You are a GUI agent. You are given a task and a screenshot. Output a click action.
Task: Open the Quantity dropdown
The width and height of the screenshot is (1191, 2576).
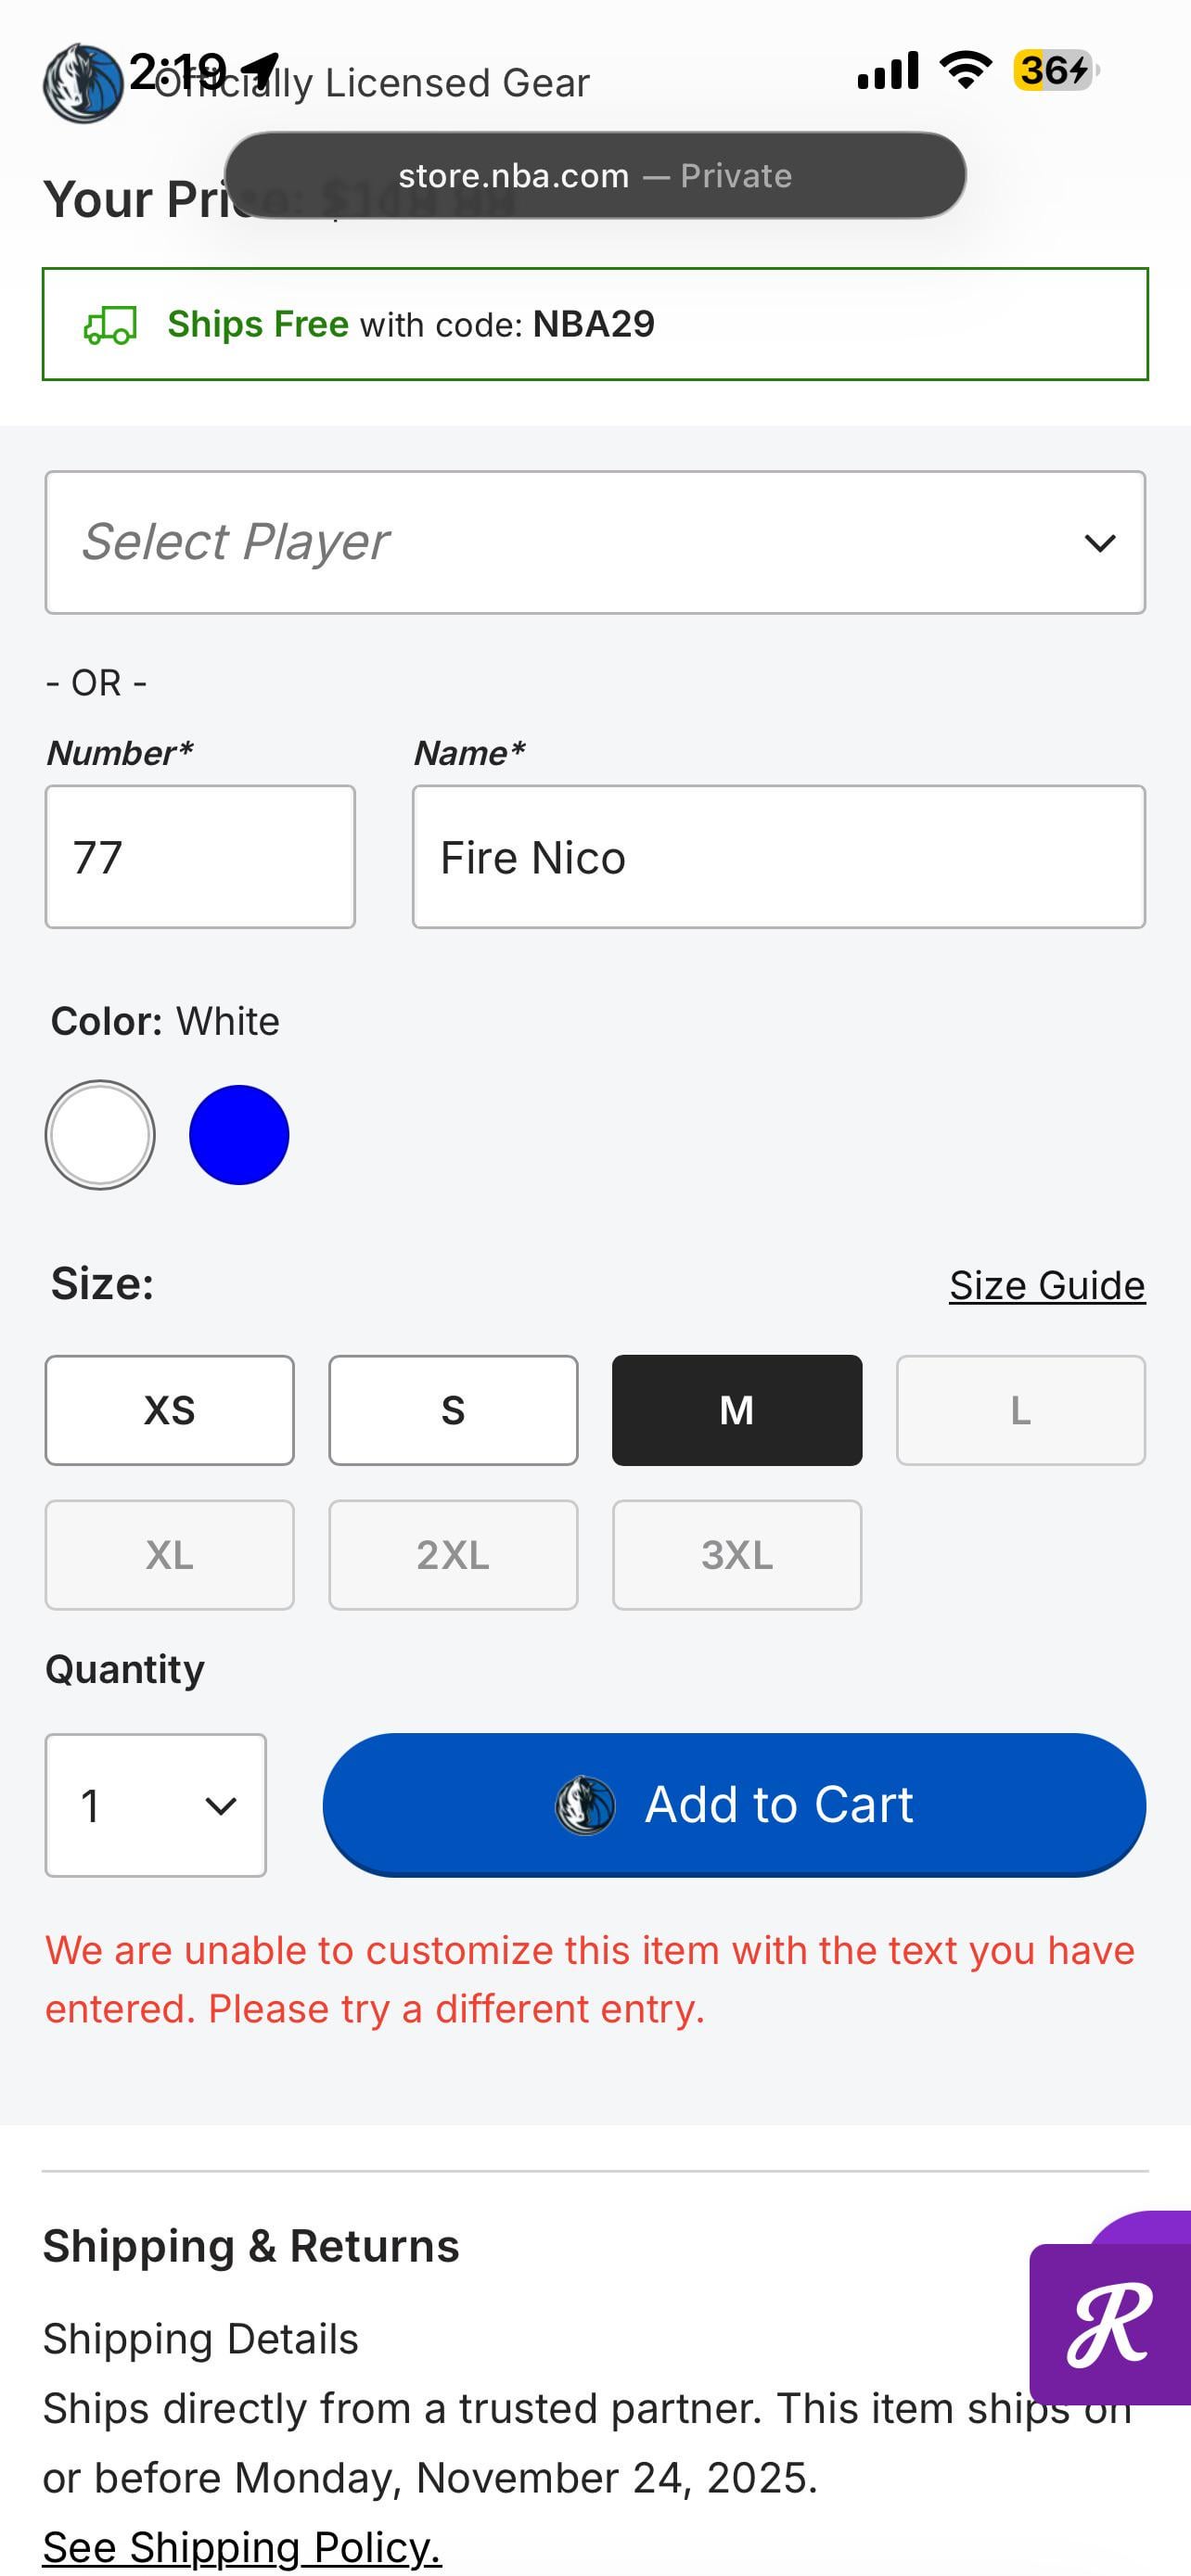point(155,1805)
